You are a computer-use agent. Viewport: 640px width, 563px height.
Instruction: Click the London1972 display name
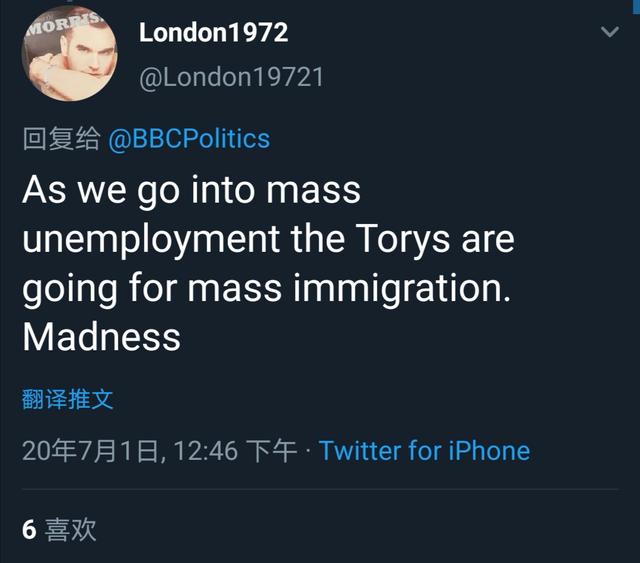coord(213,32)
